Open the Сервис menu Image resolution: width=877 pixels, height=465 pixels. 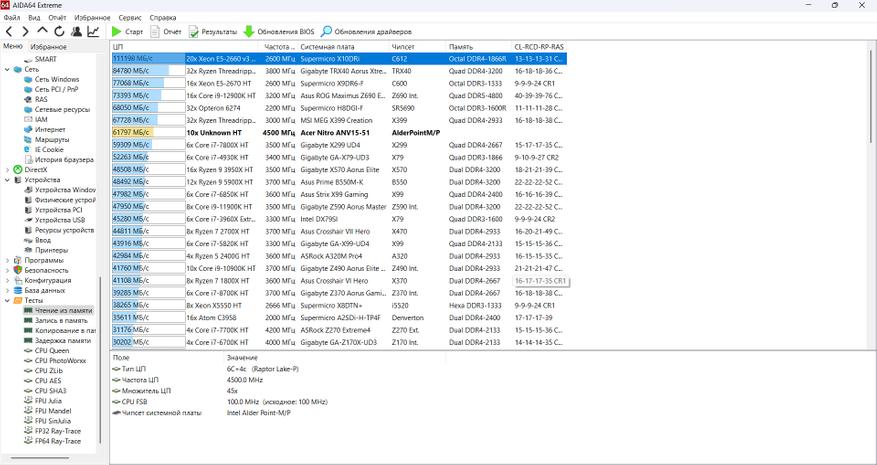pyautogui.click(x=130, y=18)
